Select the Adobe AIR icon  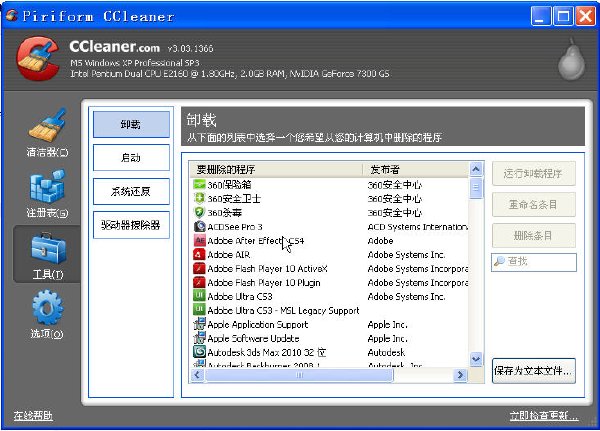(199, 255)
